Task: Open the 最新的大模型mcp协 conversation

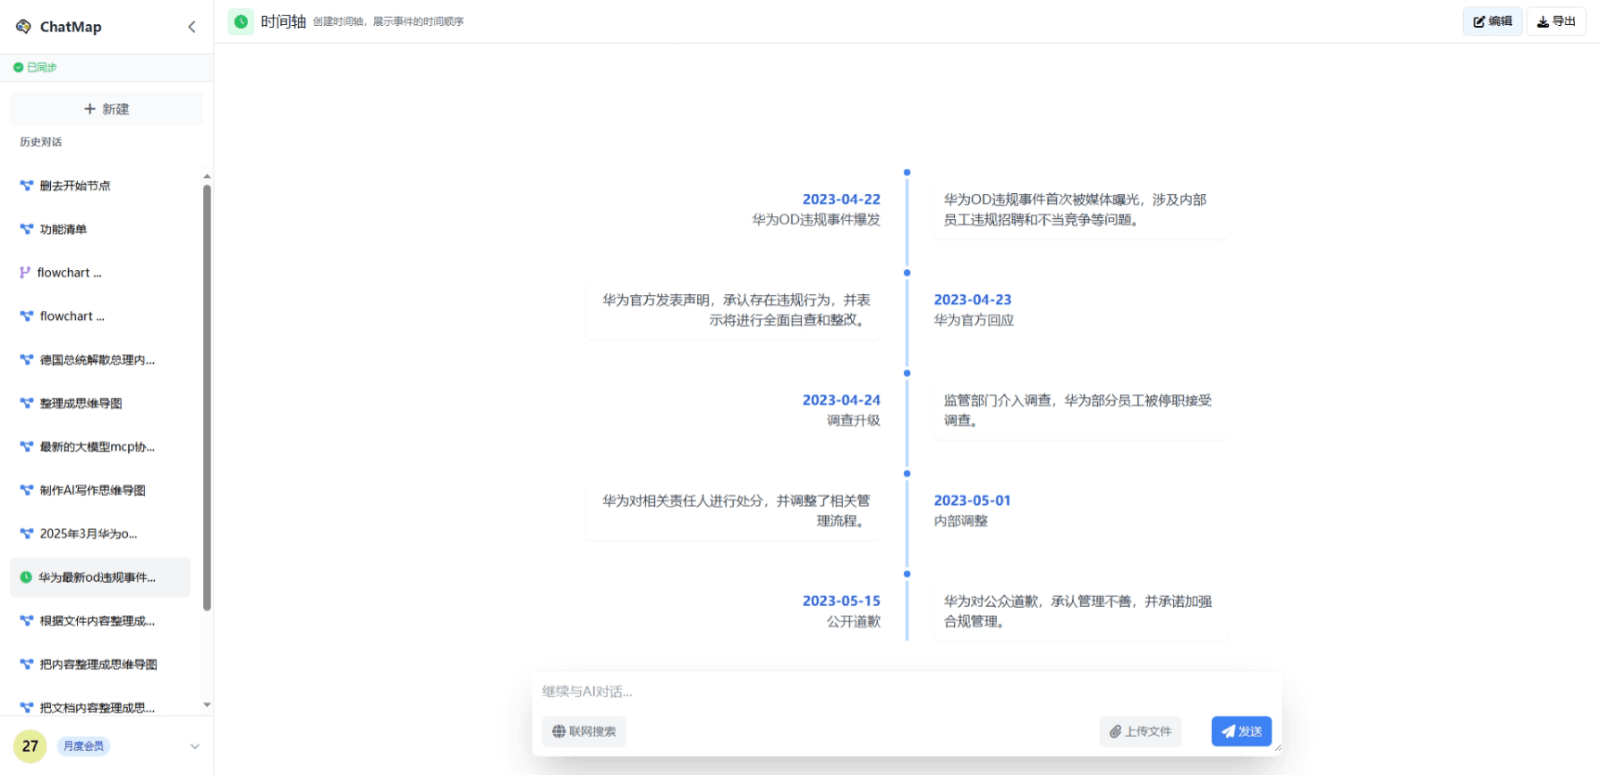Action: tap(100, 447)
